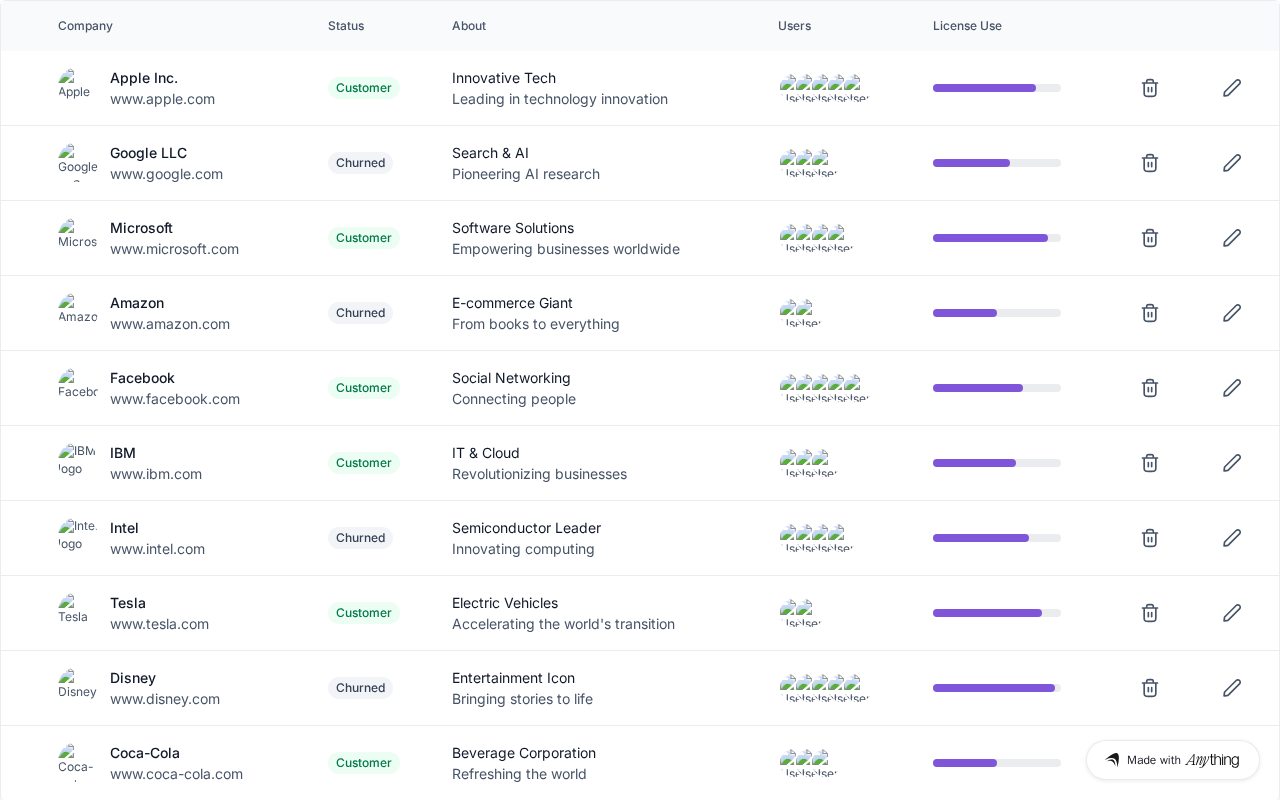Click the user avatars for Amazon
Screen dimensions: 1280x800
coord(801,313)
